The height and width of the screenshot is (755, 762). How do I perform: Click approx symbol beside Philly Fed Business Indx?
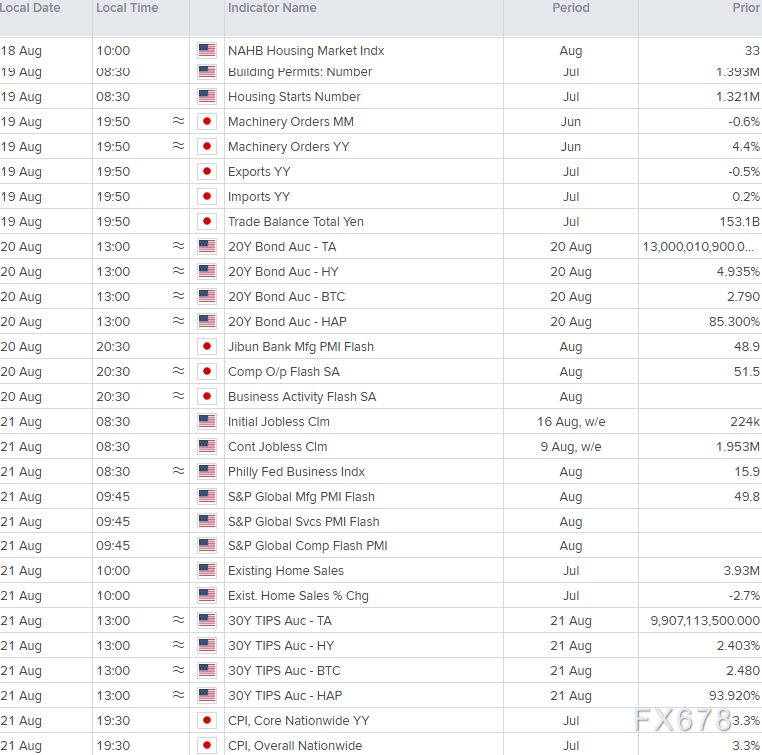click(x=178, y=472)
